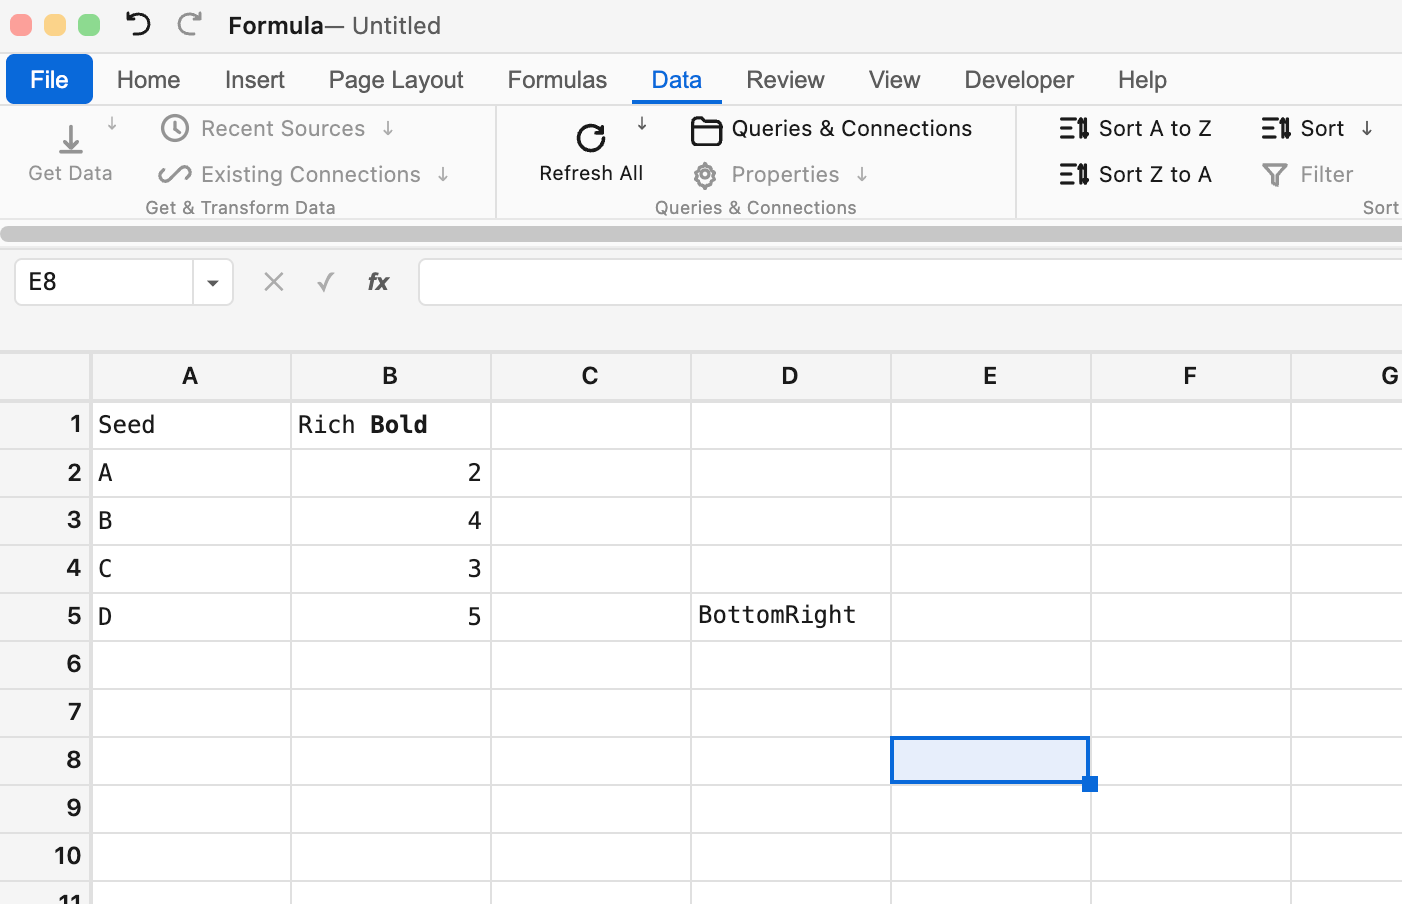Click the Existing Connections icon
This screenshot has width=1402, height=904.
point(174,174)
